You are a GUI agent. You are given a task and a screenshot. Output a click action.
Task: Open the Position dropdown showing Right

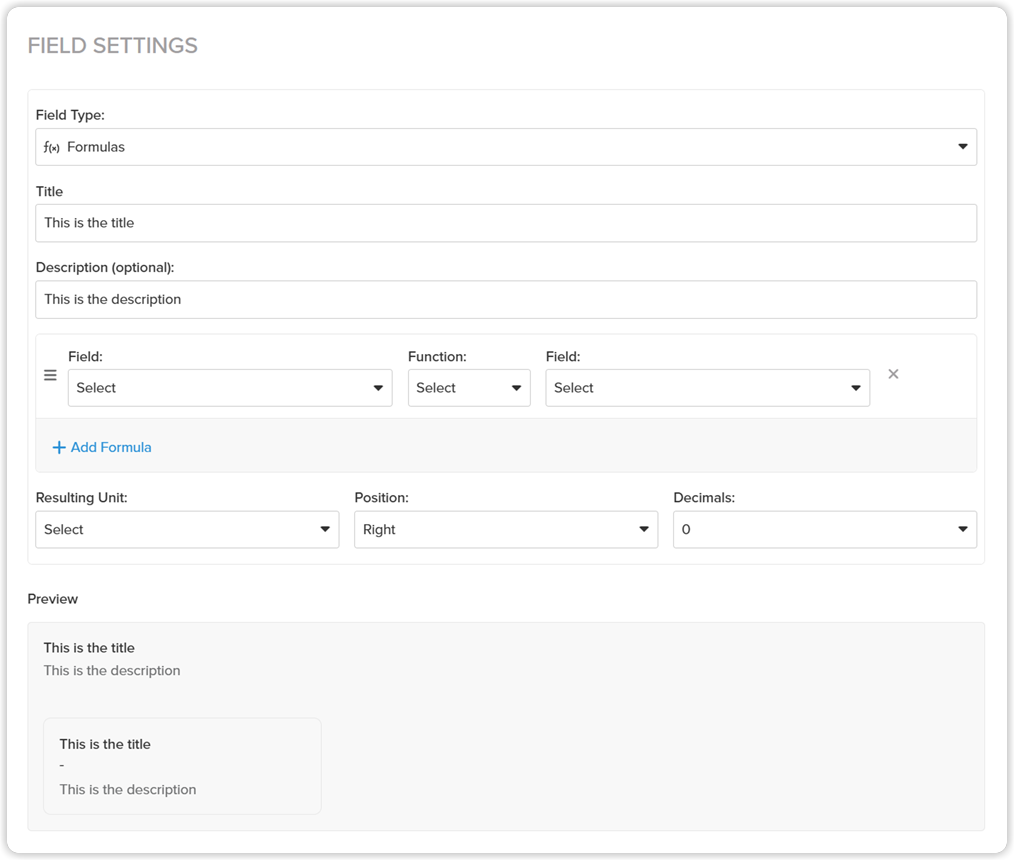pyautogui.click(x=506, y=530)
